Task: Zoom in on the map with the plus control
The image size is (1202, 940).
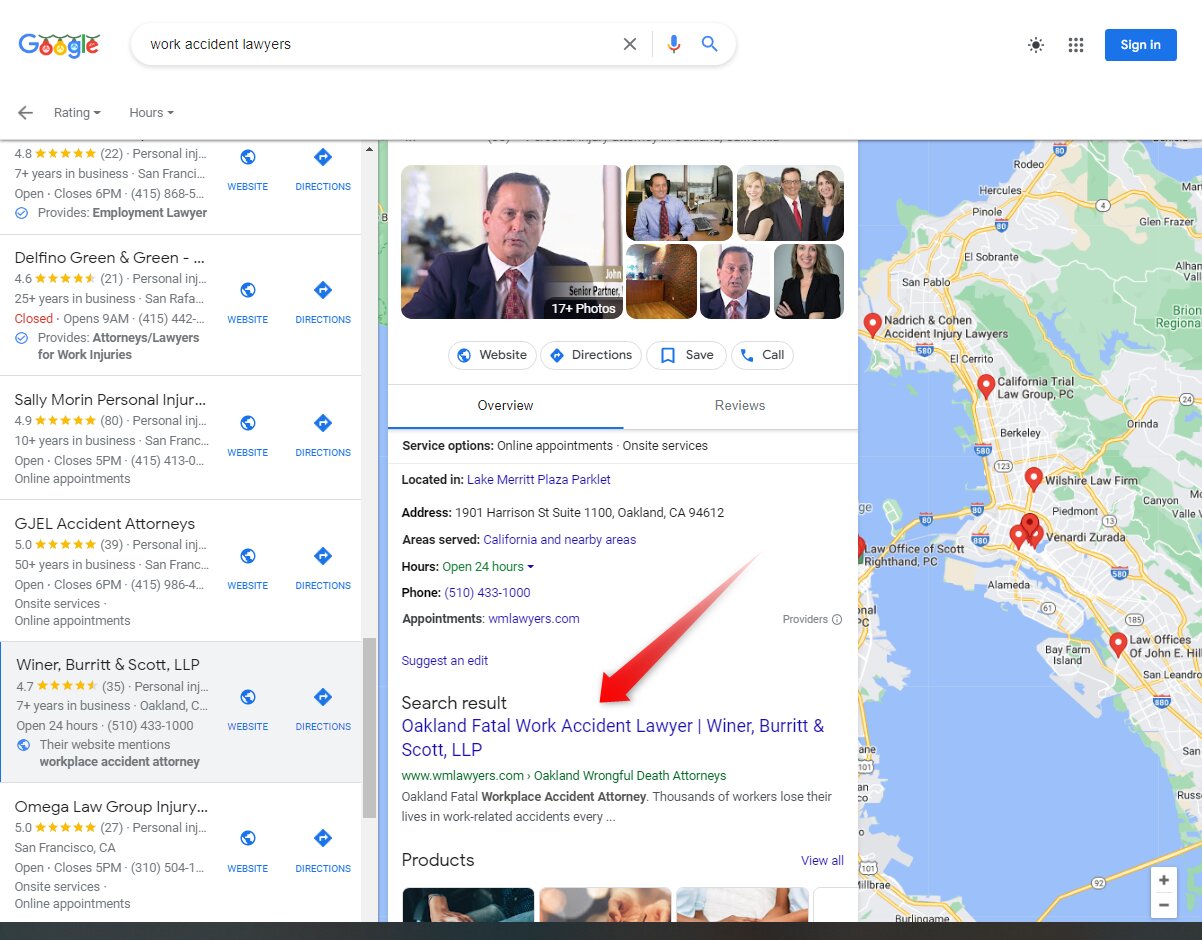Action: coord(1164,881)
